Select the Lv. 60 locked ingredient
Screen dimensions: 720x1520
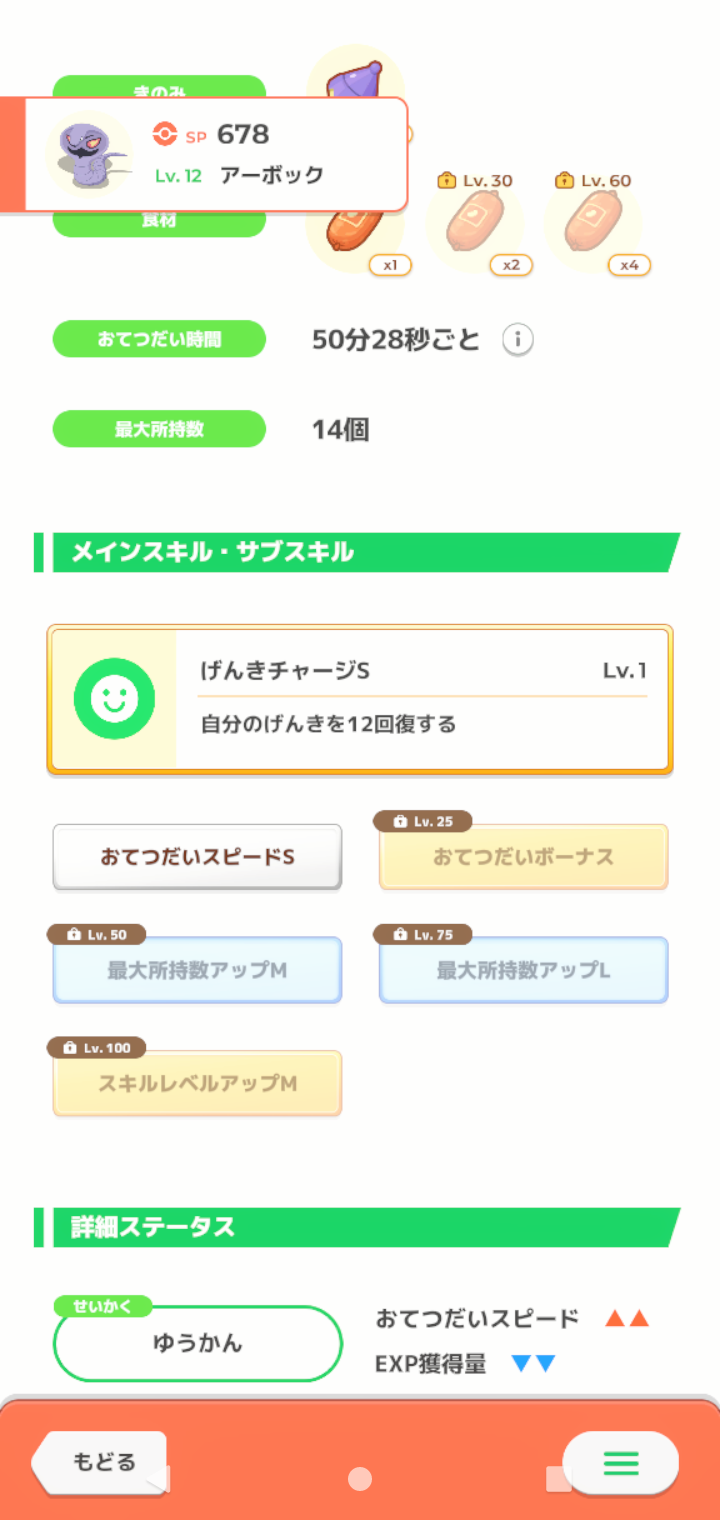(593, 222)
